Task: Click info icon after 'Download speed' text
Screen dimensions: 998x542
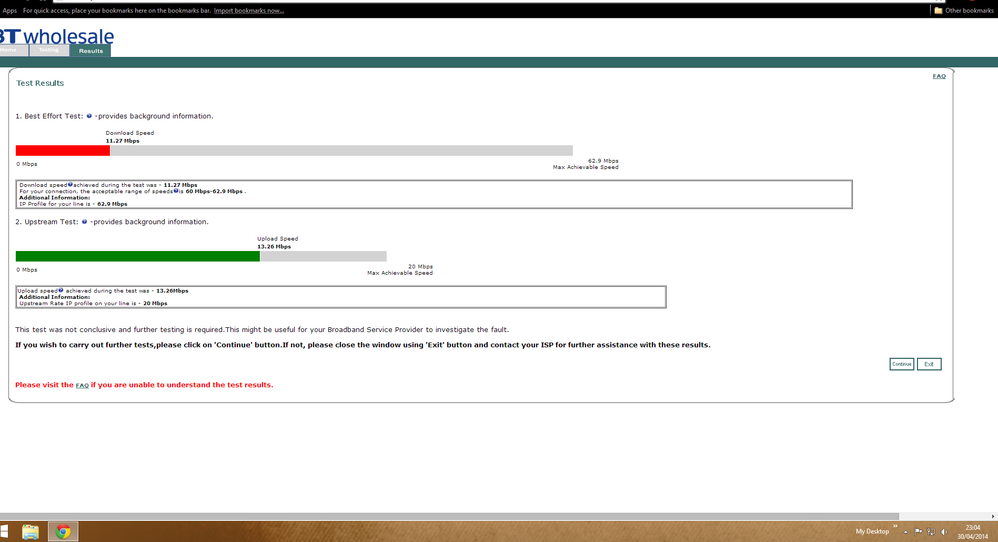Action: pos(70,184)
